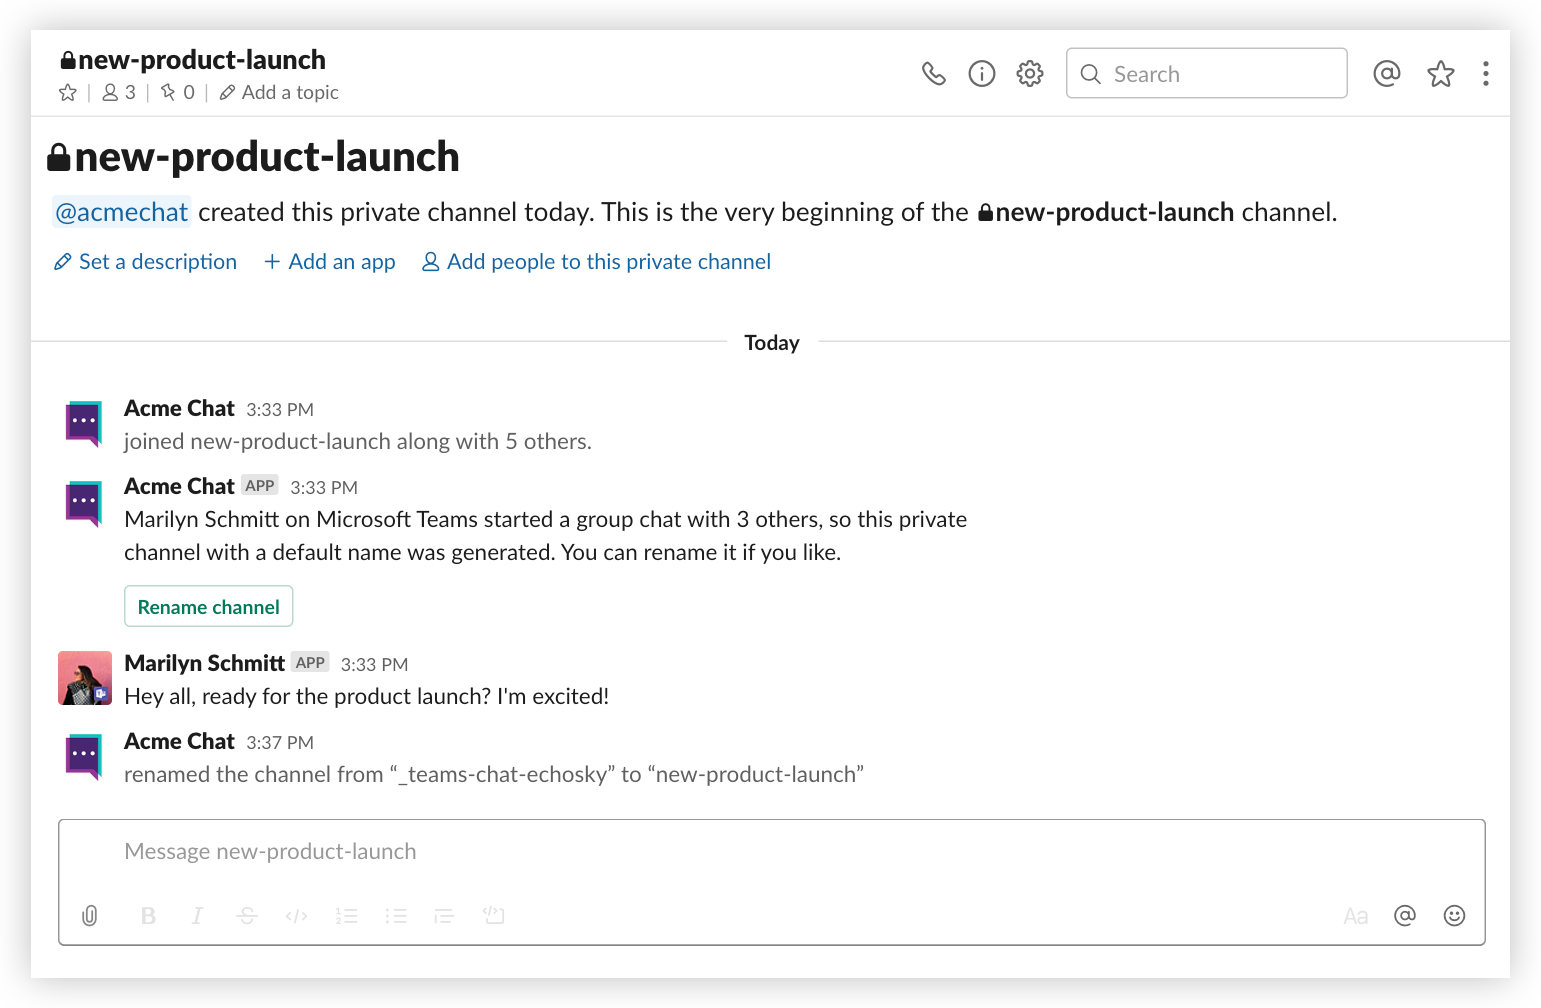
Task: Hide formatting toolbar with Aa icon
Action: click(x=1355, y=916)
